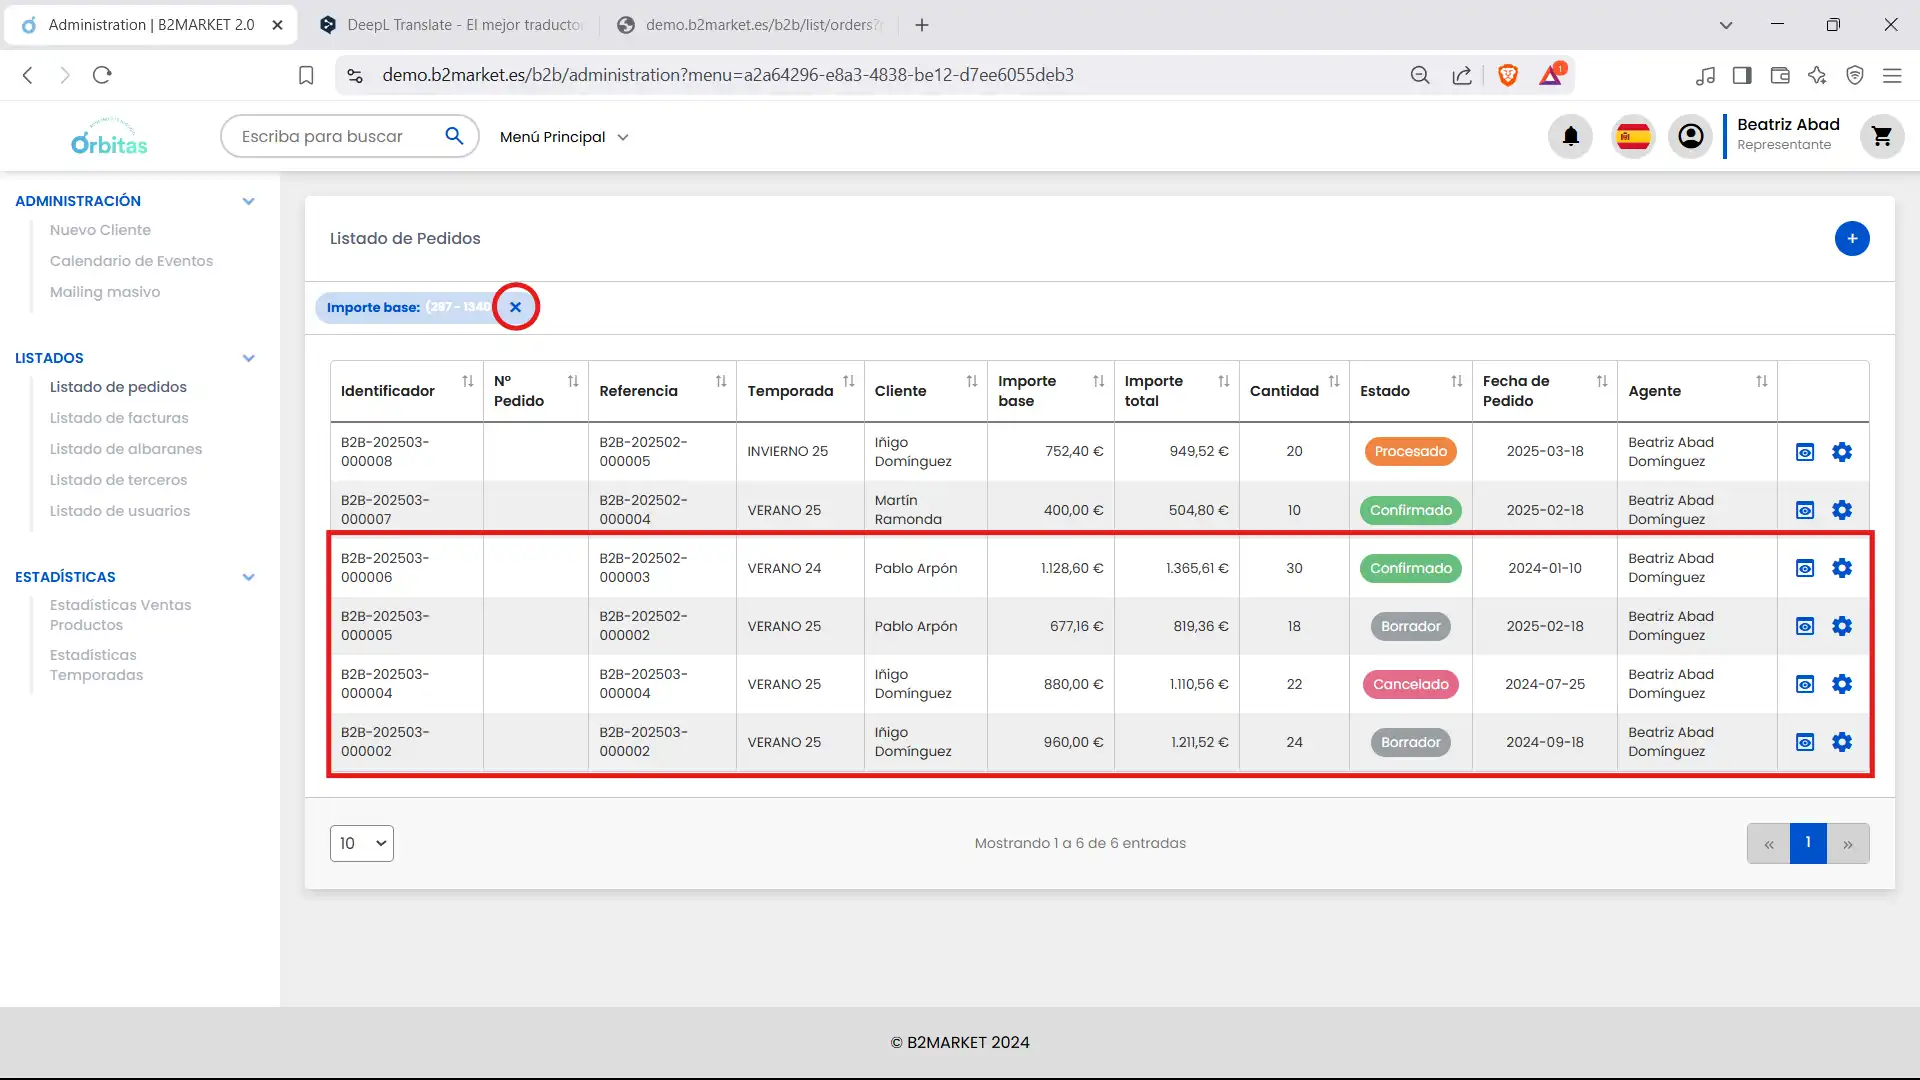Click the blue plus add-order button
The height and width of the screenshot is (1080, 1920).
pos(1852,238)
